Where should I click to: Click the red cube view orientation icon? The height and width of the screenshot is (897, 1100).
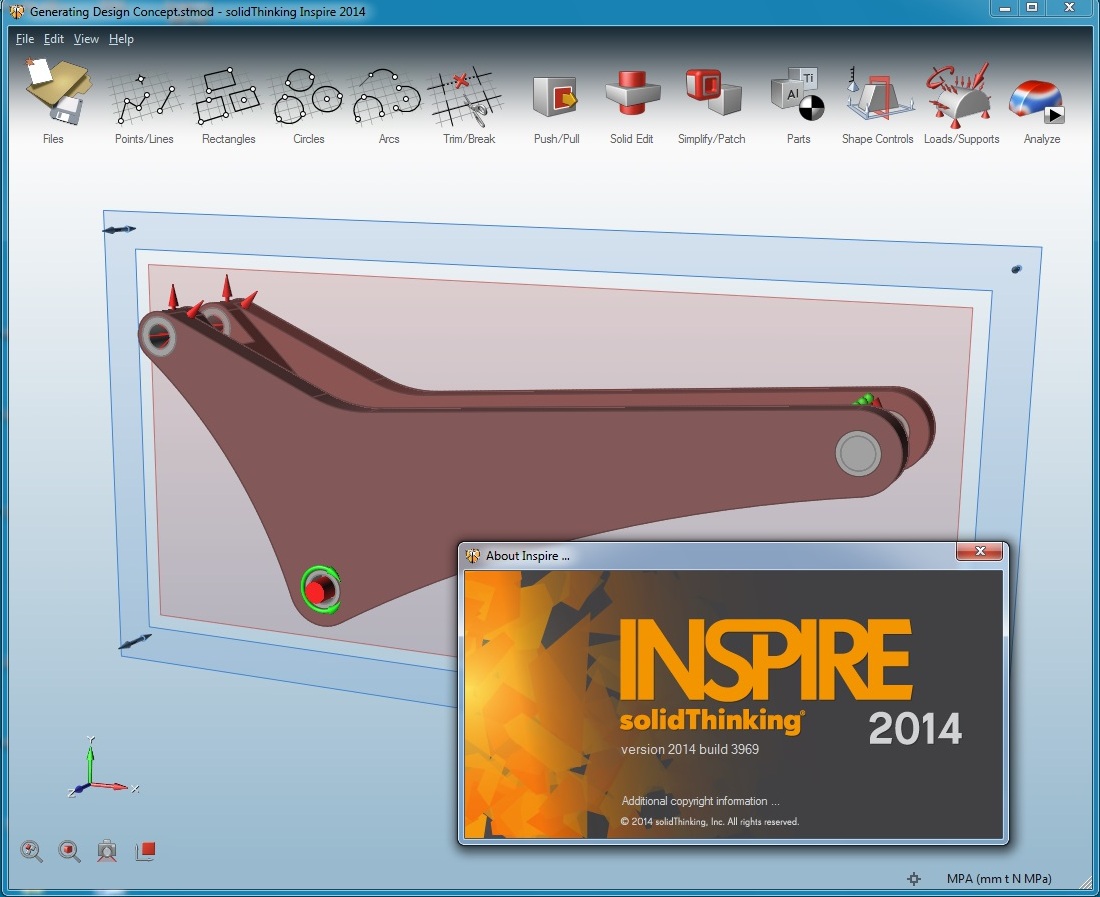pyautogui.click(x=145, y=851)
